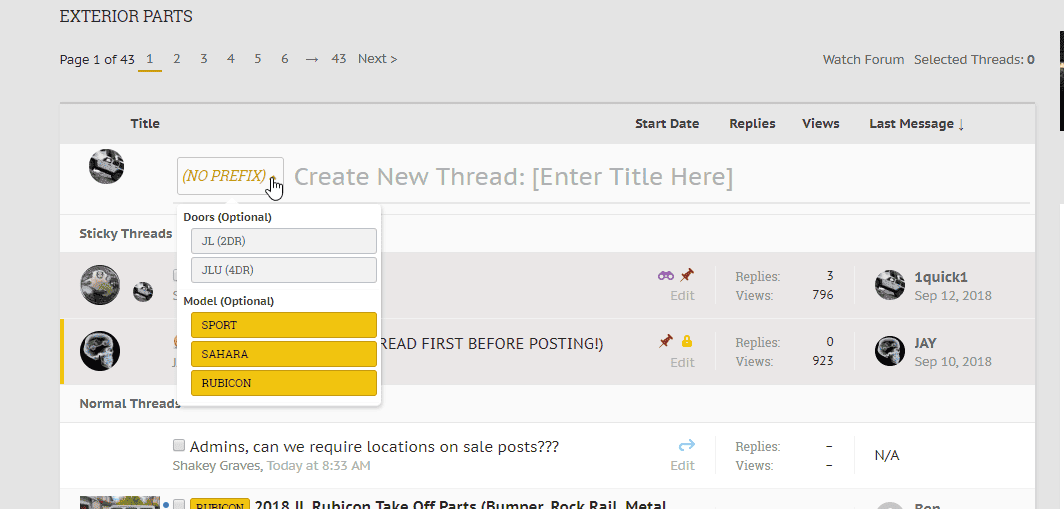Click the Sep 10, 2018 last message date

(953, 362)
